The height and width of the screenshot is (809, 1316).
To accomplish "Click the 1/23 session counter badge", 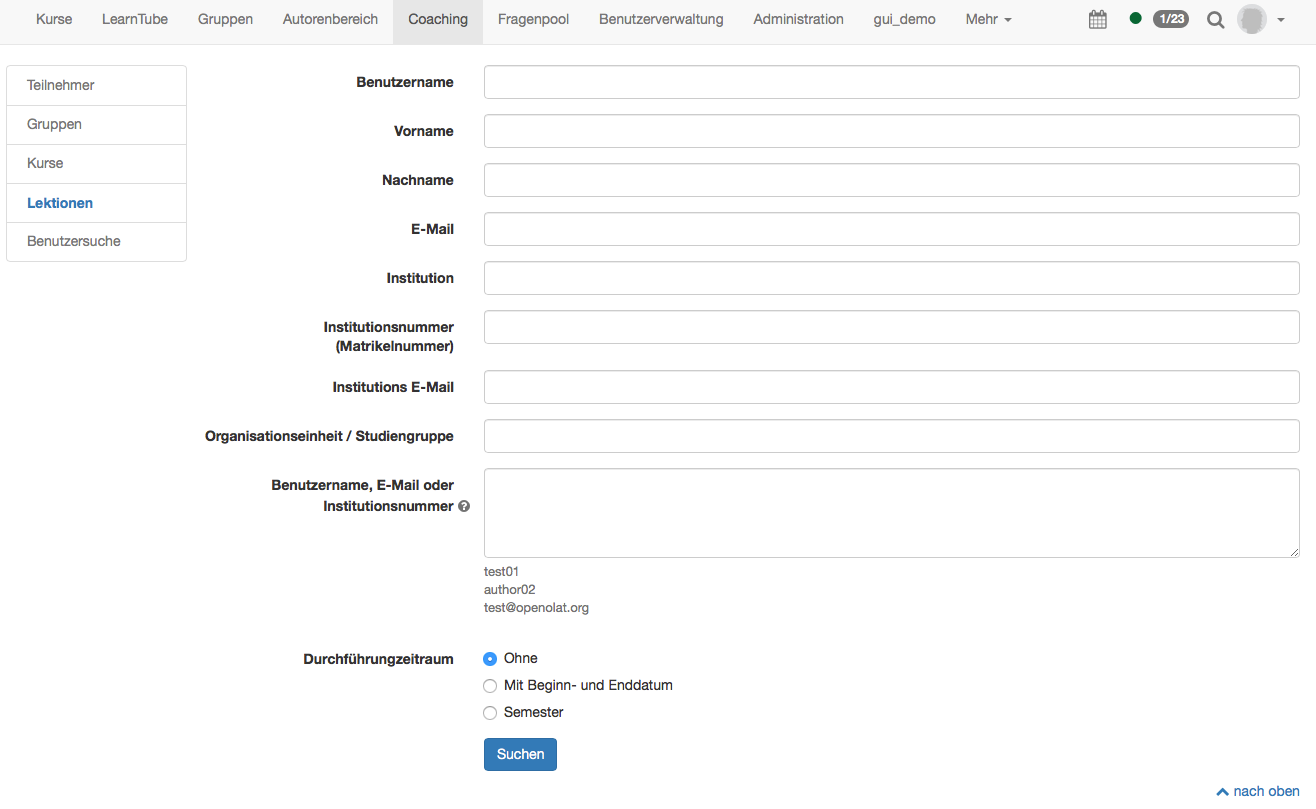I will click(1170, 18).
